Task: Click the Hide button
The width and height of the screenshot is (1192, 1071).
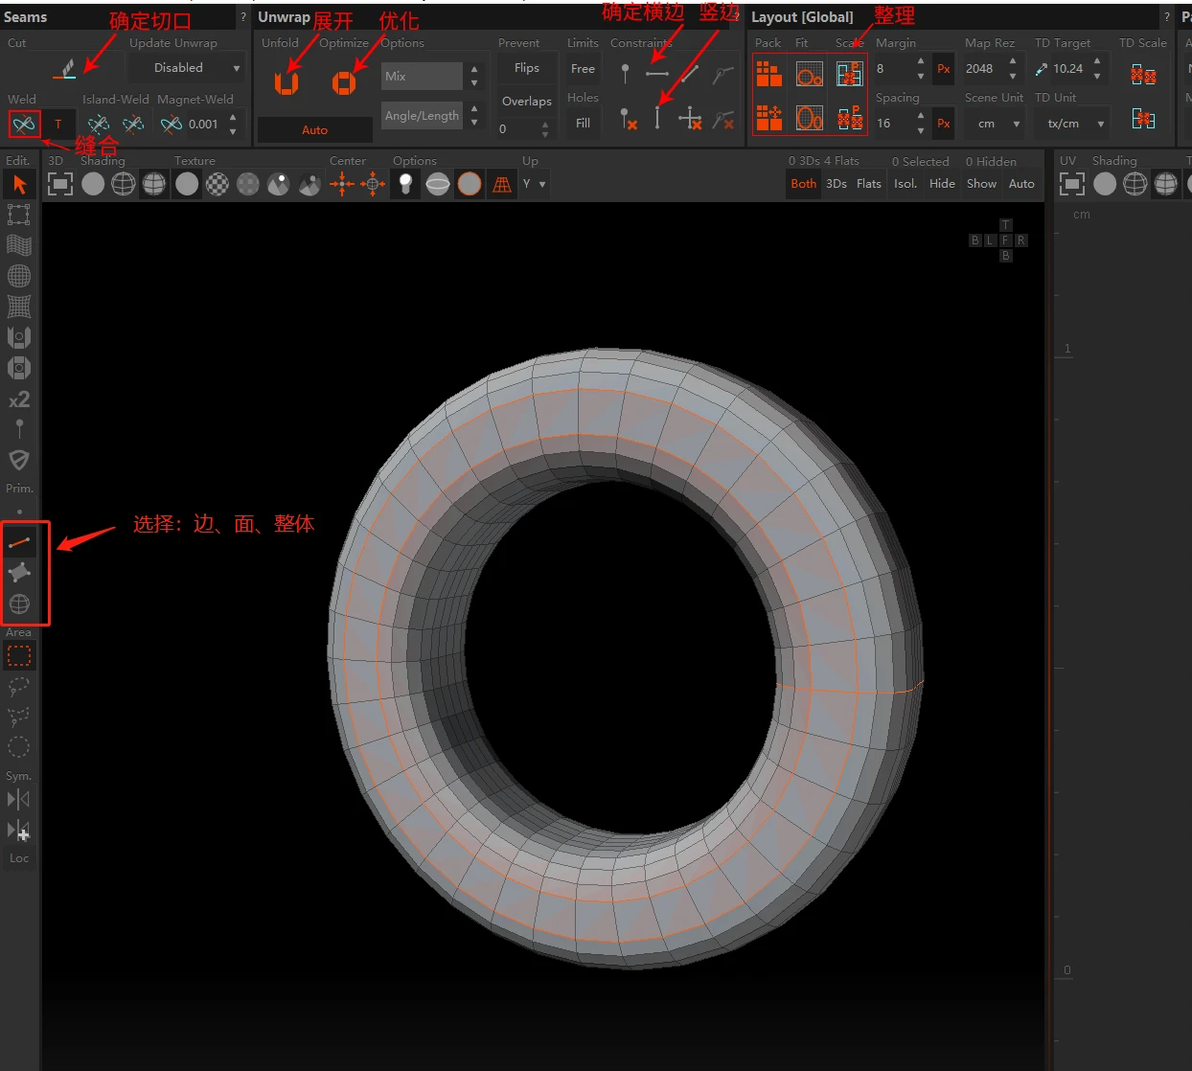Action: pyautogui.click(x=942, y=184)
